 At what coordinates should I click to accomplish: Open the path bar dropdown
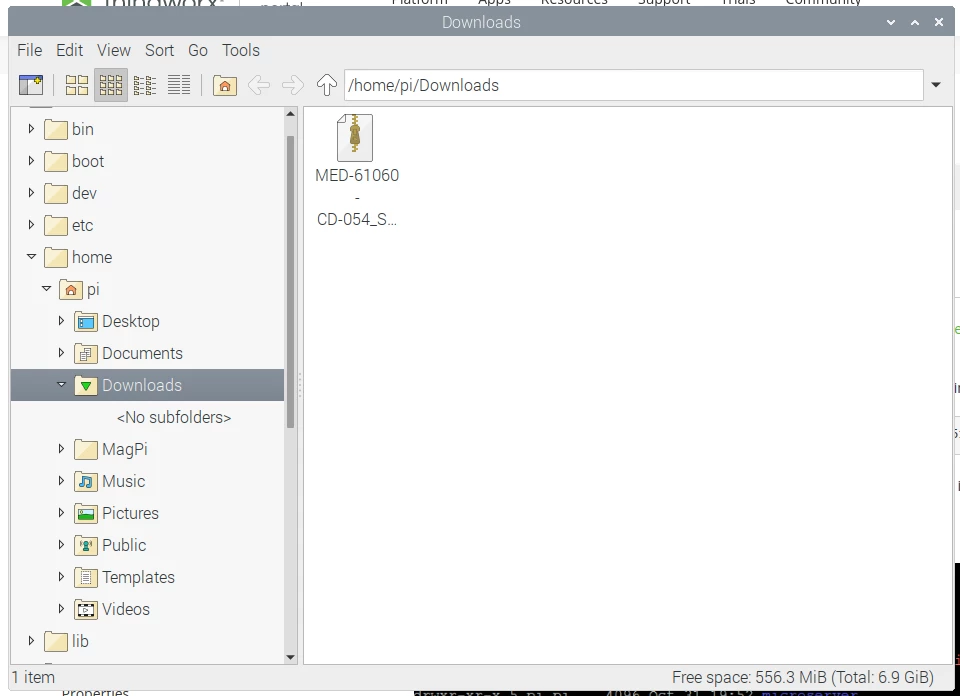(x=936, y=85)
